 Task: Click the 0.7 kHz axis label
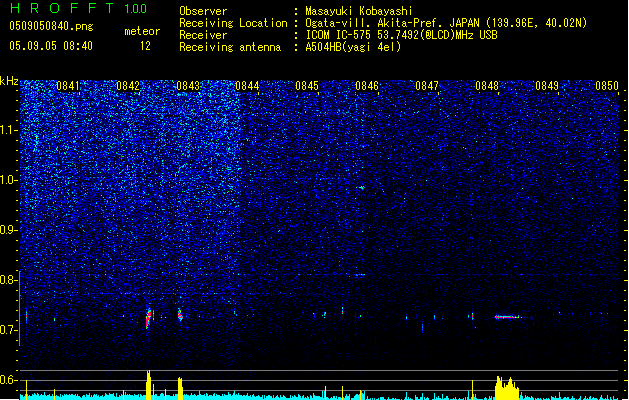[x=9, y=330]
